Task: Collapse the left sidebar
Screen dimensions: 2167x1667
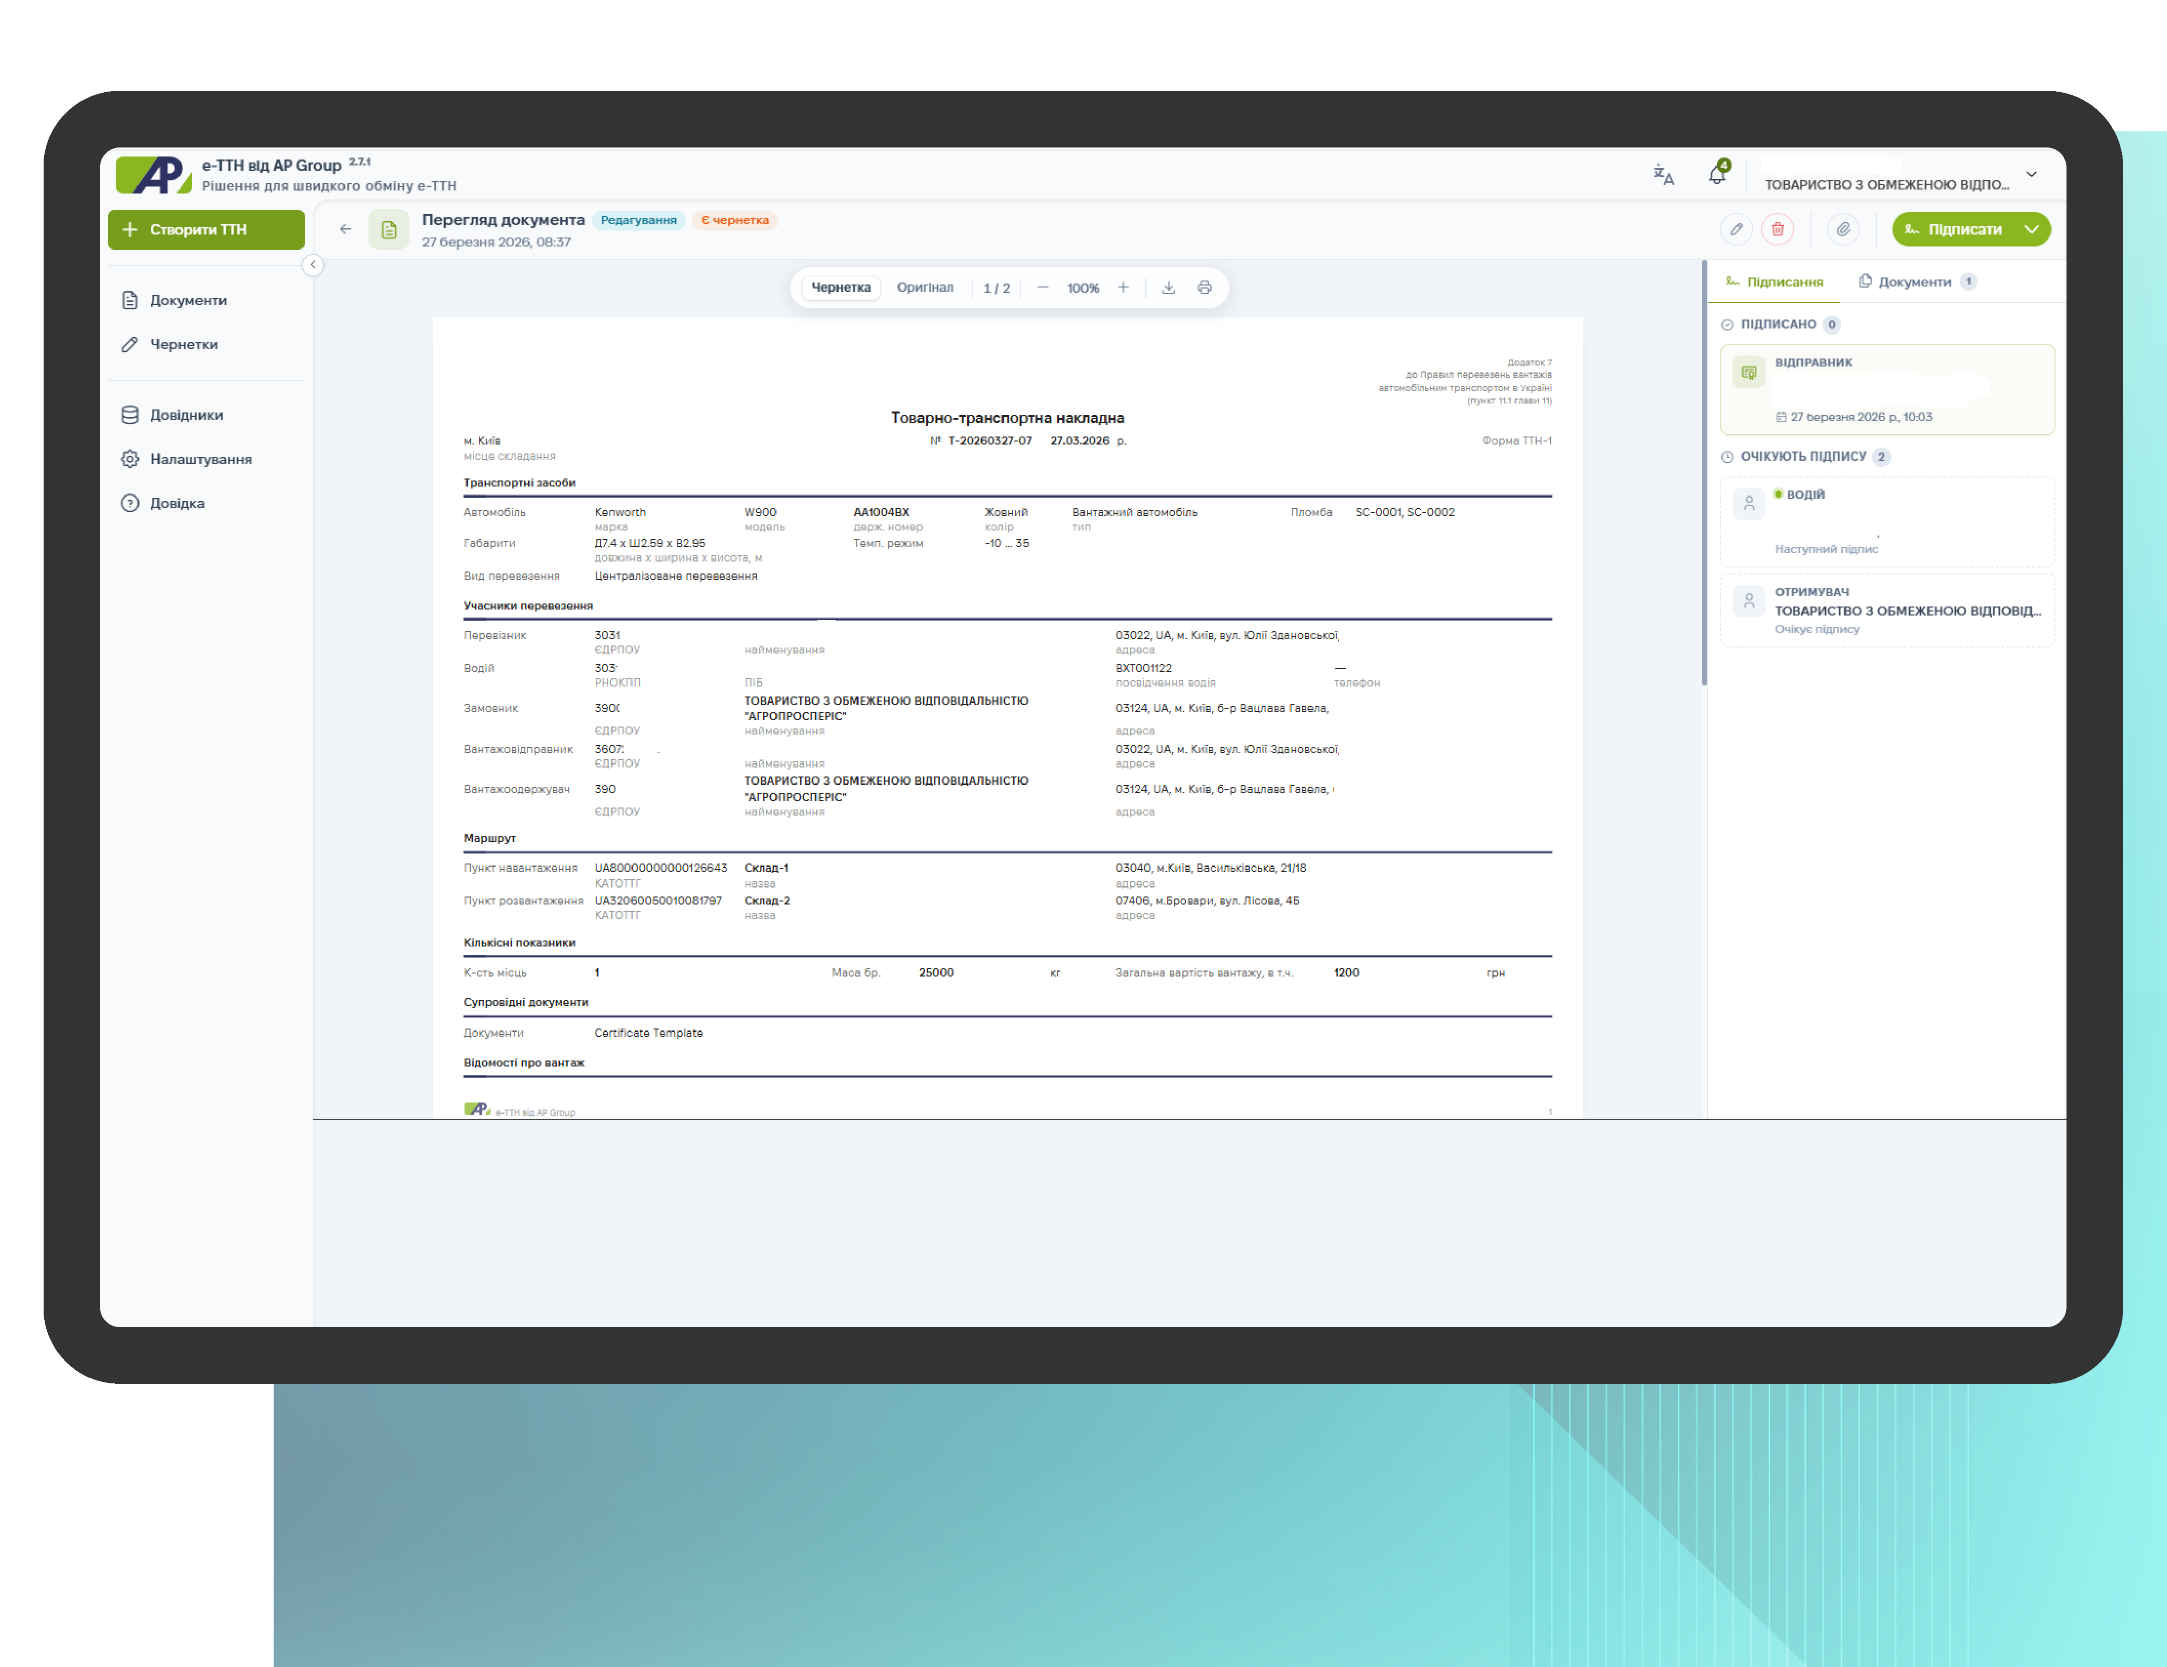Action: 313,265
